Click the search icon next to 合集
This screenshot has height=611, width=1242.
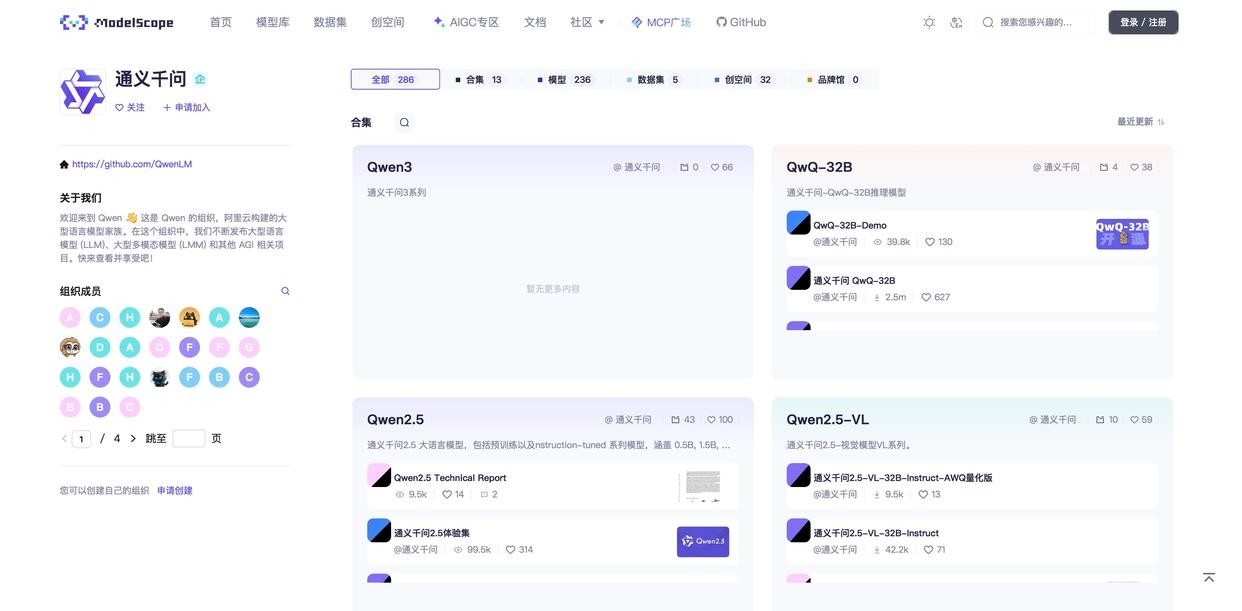(x=404, y=122)
